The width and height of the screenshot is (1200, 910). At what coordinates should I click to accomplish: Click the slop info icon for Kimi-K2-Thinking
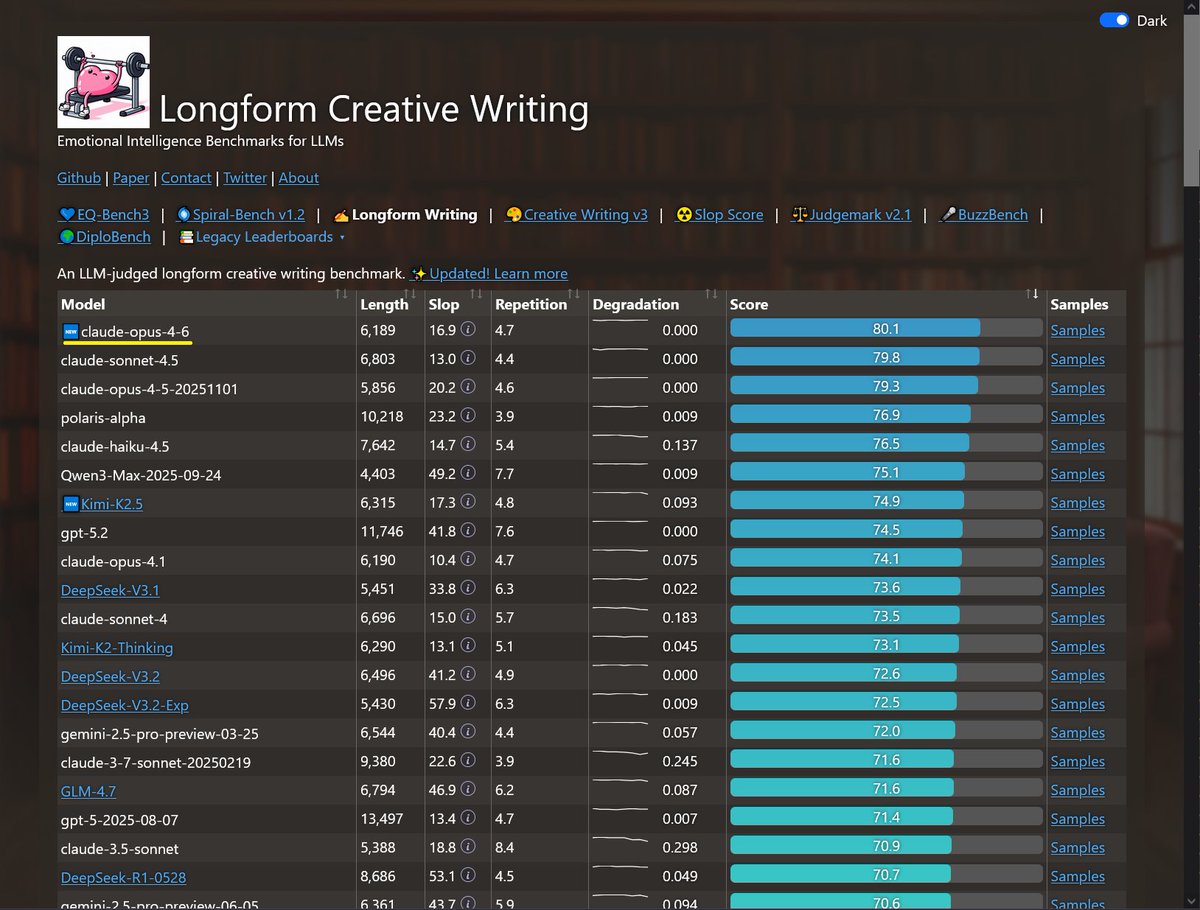coord(468,647)
